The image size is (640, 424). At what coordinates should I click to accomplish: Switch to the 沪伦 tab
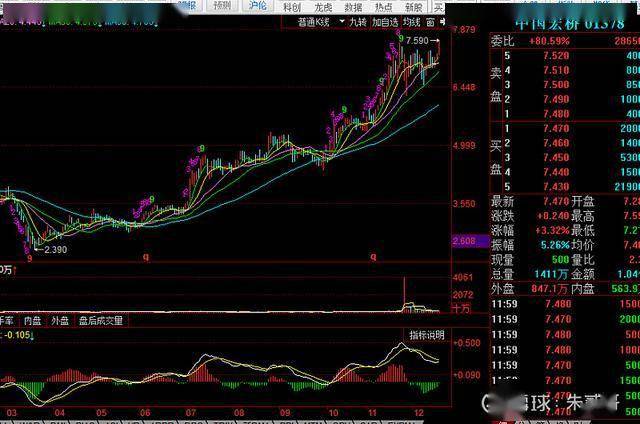pos(258,6)
